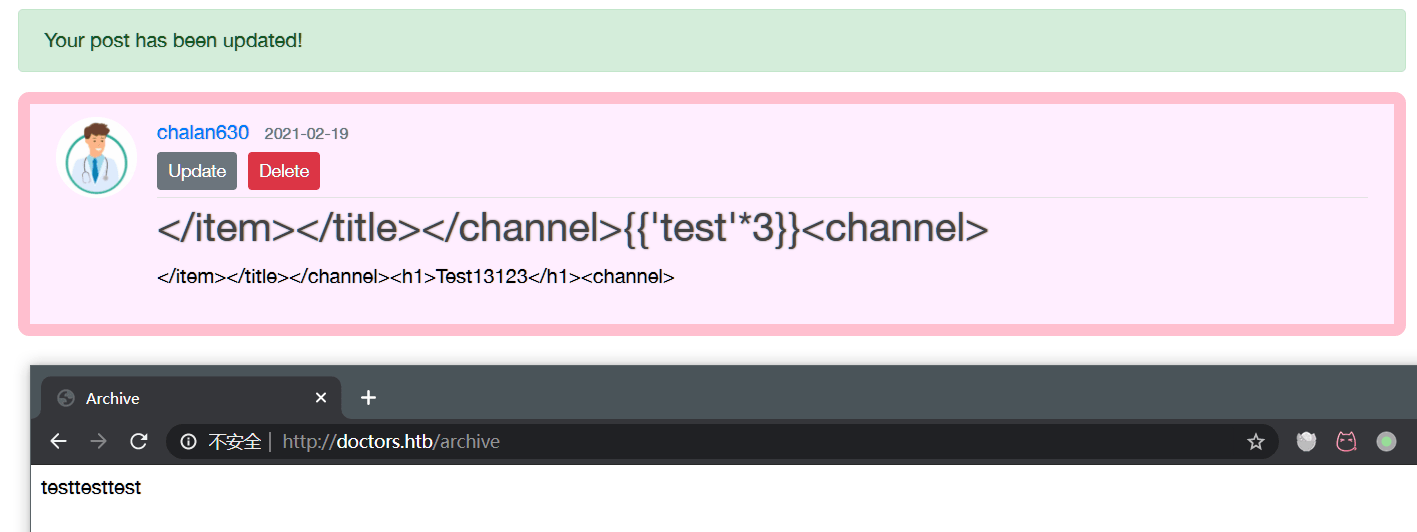Delete the post using the red button
The width and height of the screenshot is (1417, 532).
point(284,171)
